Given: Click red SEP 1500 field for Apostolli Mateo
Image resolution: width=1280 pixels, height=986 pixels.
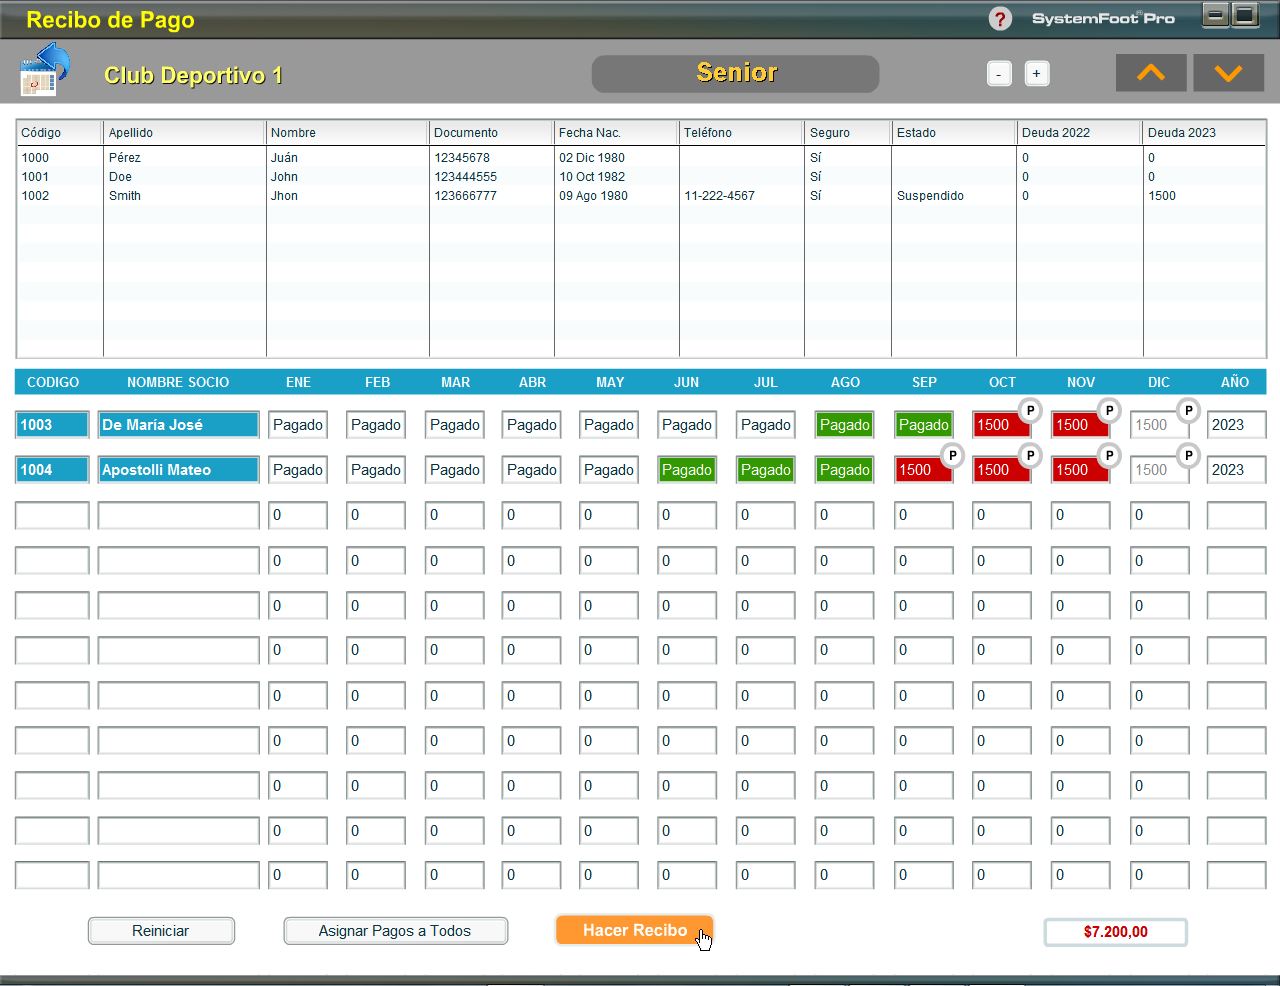Looking at the screenshot, I should tap(923, 470).
